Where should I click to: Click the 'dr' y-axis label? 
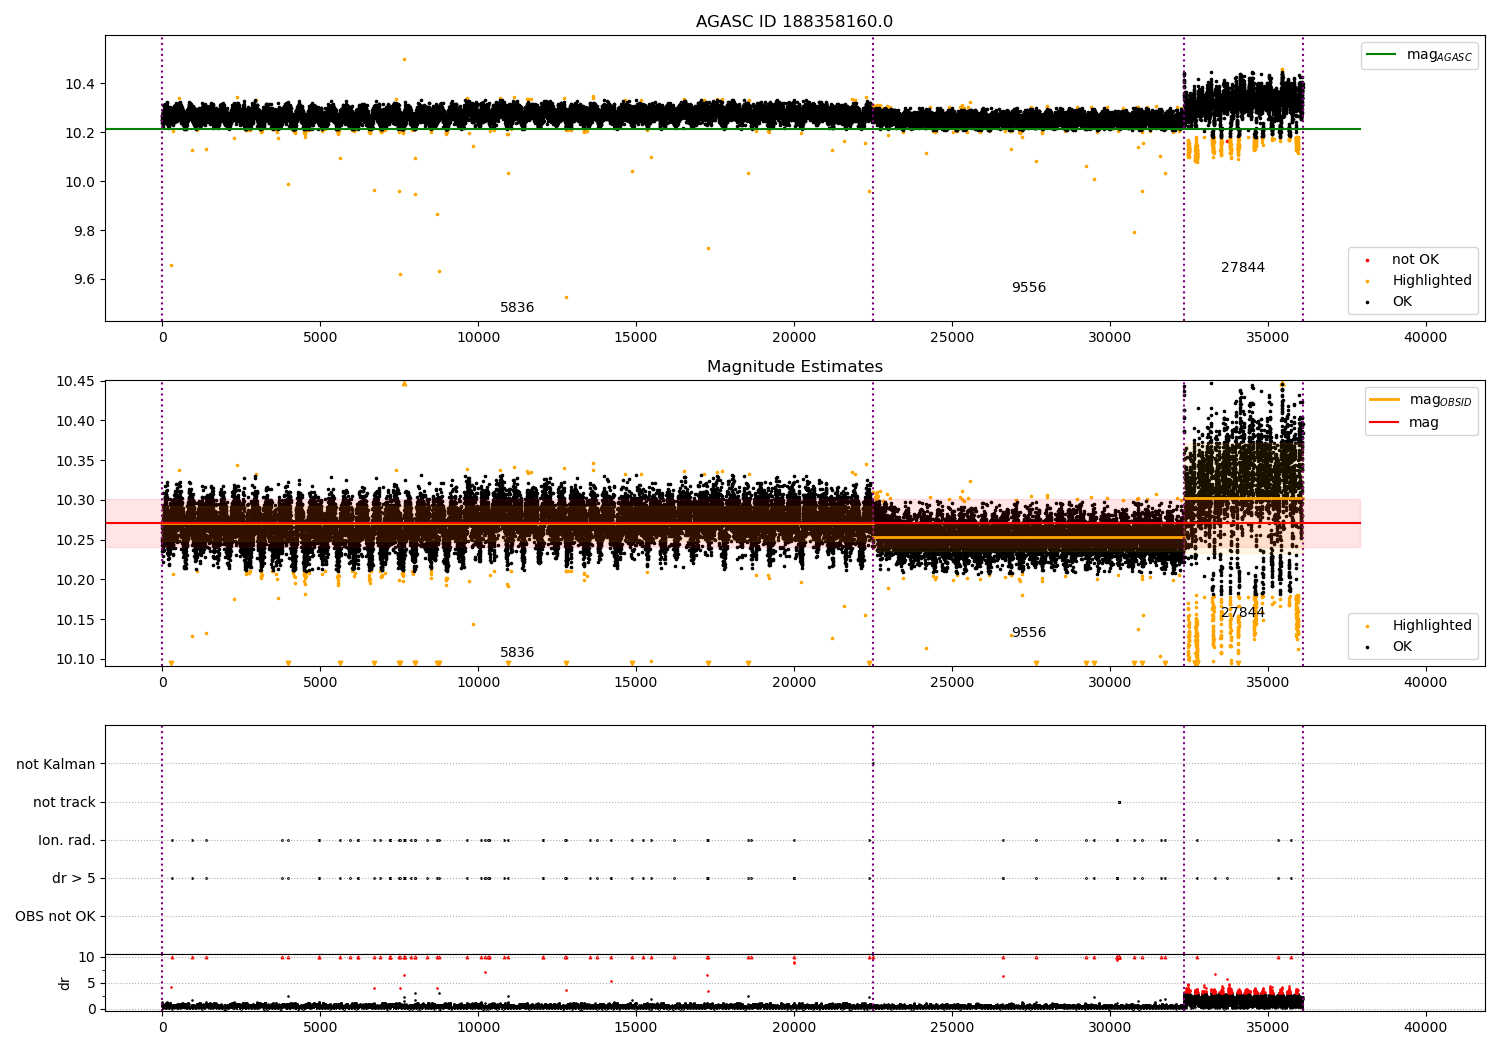65,983
